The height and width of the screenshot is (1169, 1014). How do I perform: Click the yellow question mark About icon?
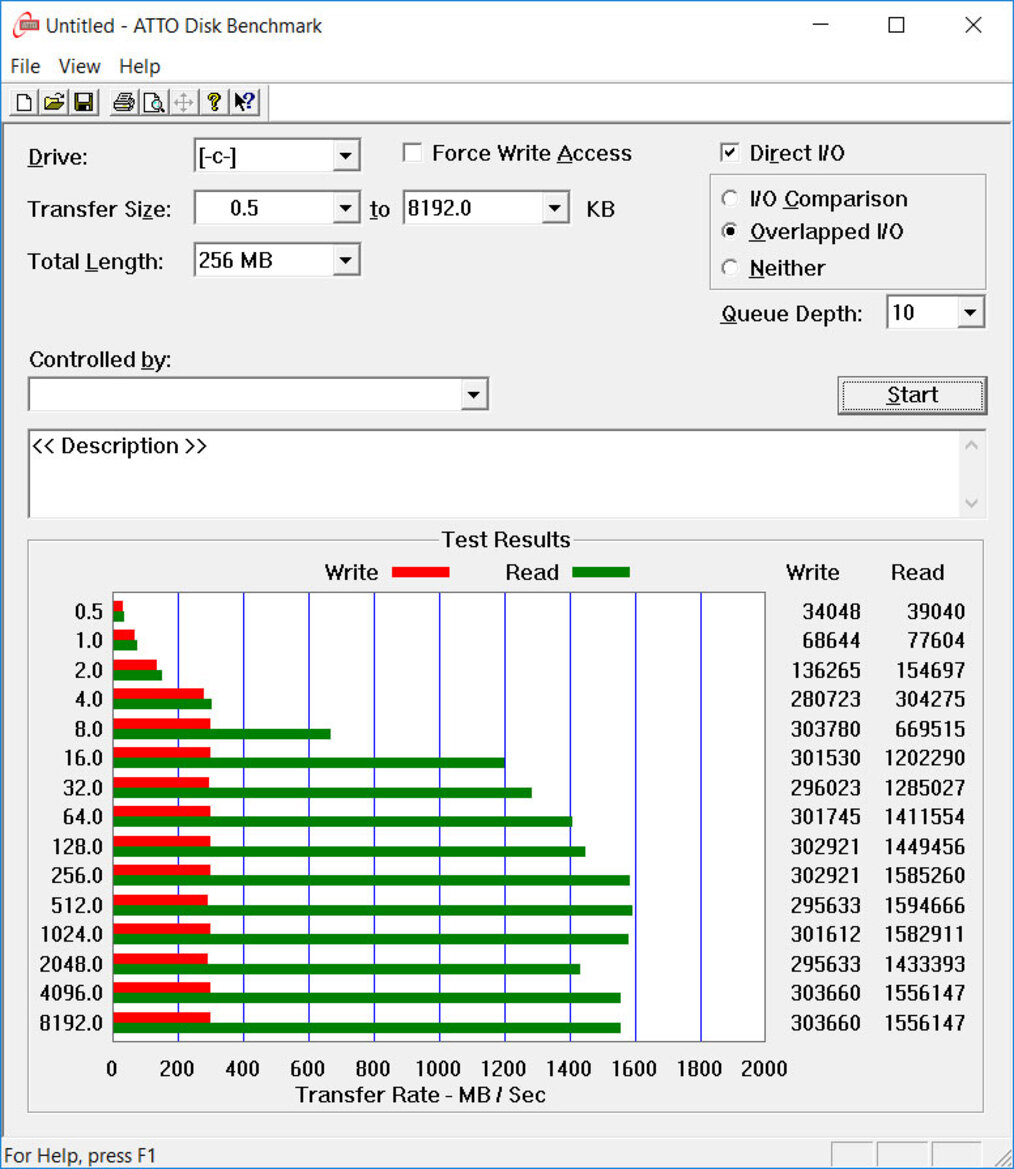[214, 101]
